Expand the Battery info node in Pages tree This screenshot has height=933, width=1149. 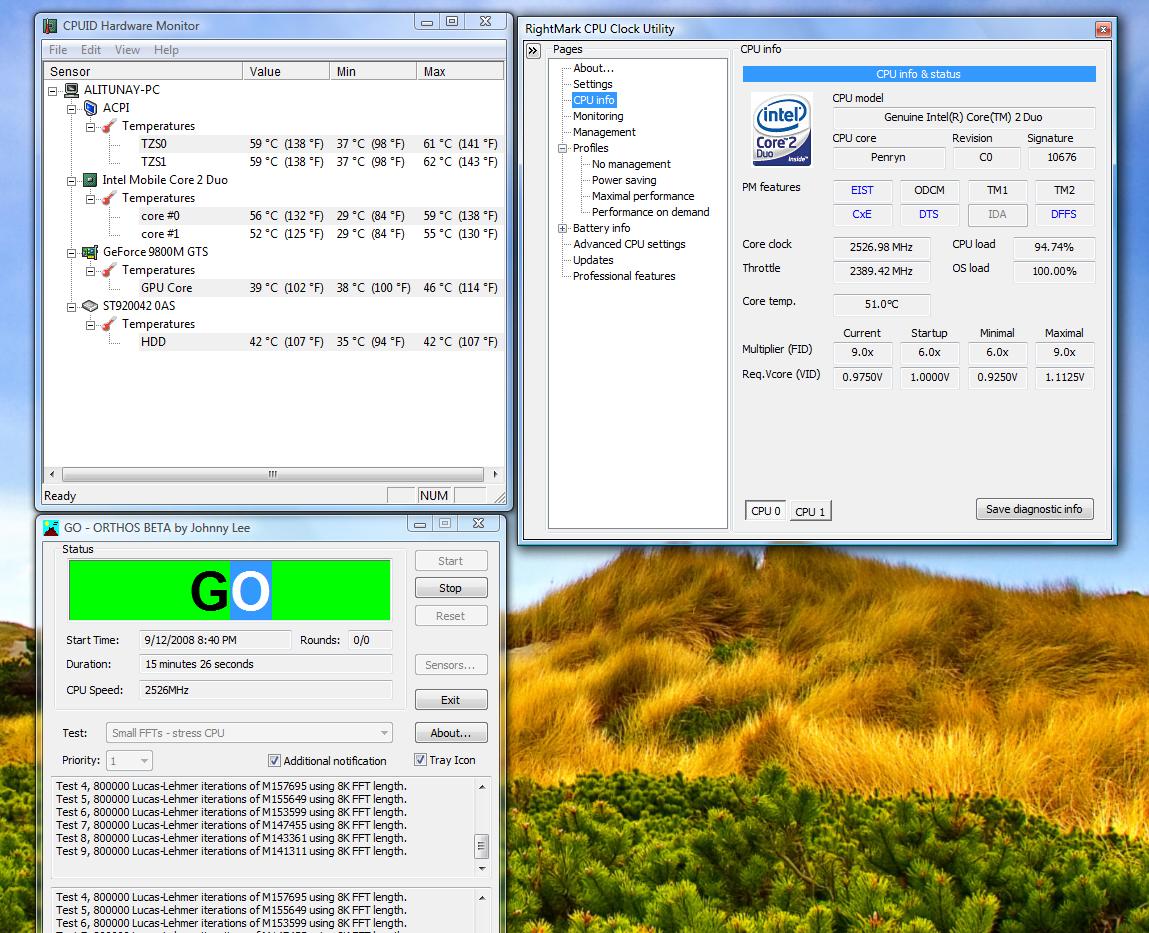click(x=563, y=229)
